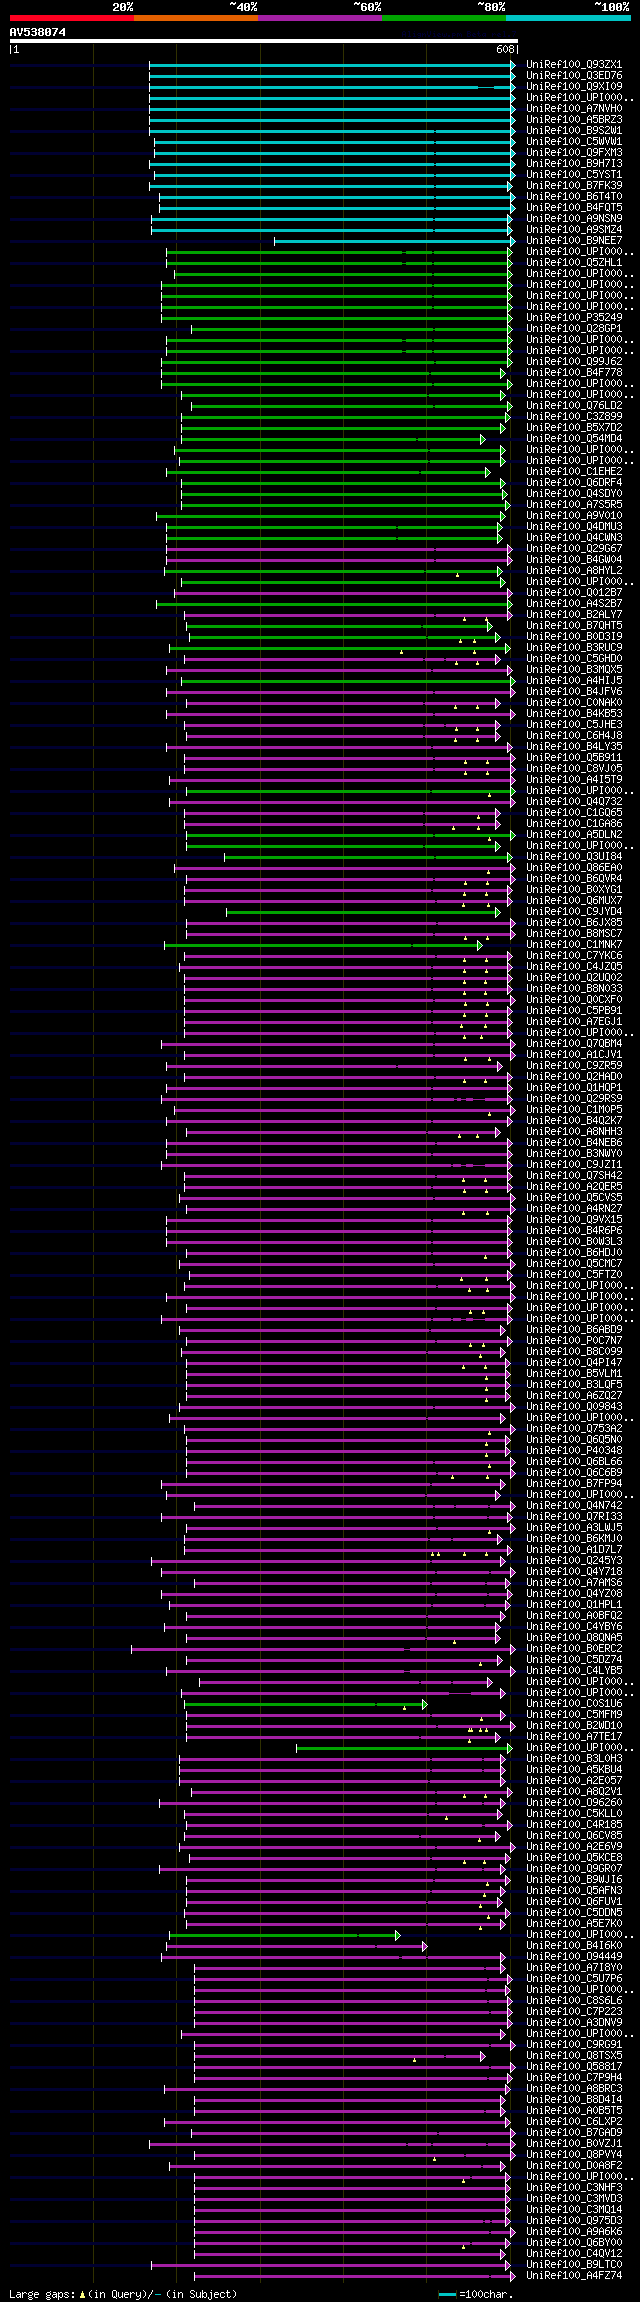The height and width of the screenshot is (2302, 640).
Task: Select the UniRef100_Q012B7 hit label
Action: click(x=574, y=593)
